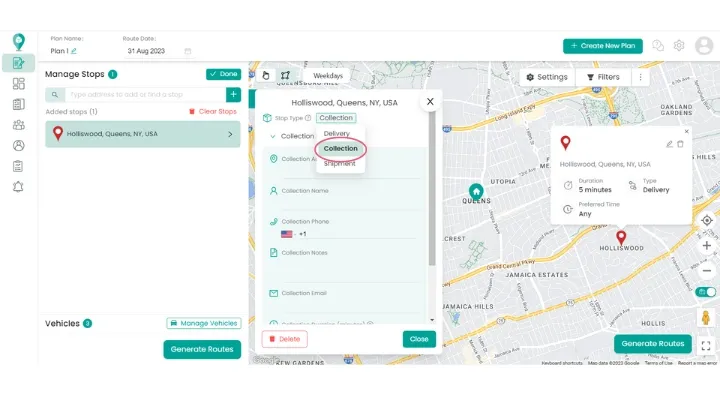Click the pencil icon beside Plan 1
The image size is (720, 405).
click(x=74, y=51)
